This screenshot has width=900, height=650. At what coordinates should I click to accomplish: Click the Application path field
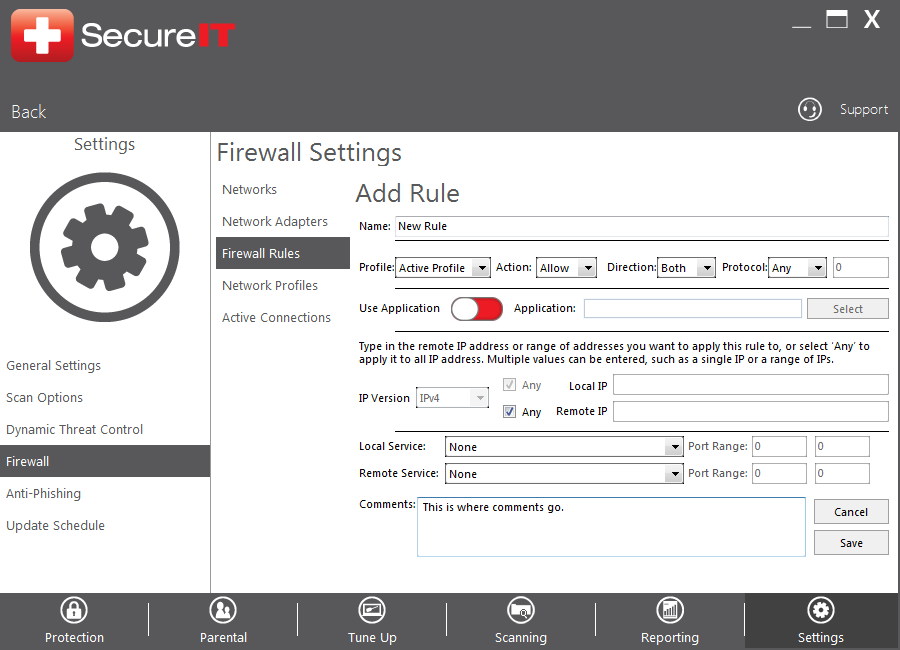click(693, 309)
